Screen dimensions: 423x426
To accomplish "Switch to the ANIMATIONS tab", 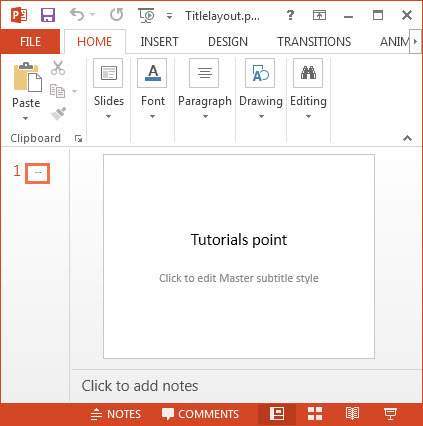I will click(x=394, y=42).
